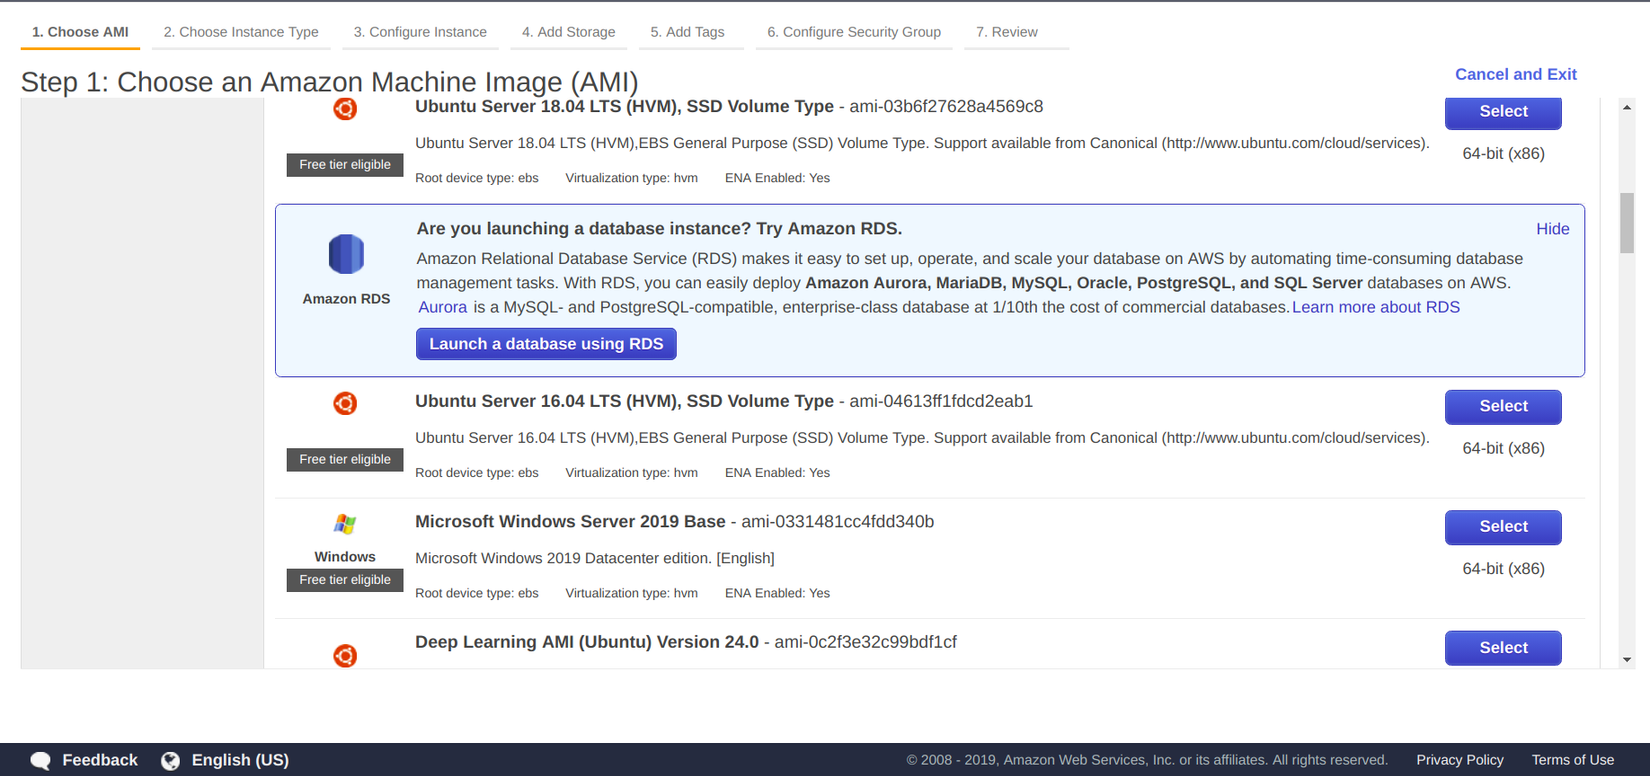Open Learn more about RDS link
The height and width of the screenshot is (776, 1650).
click(x=1375, y=307)
